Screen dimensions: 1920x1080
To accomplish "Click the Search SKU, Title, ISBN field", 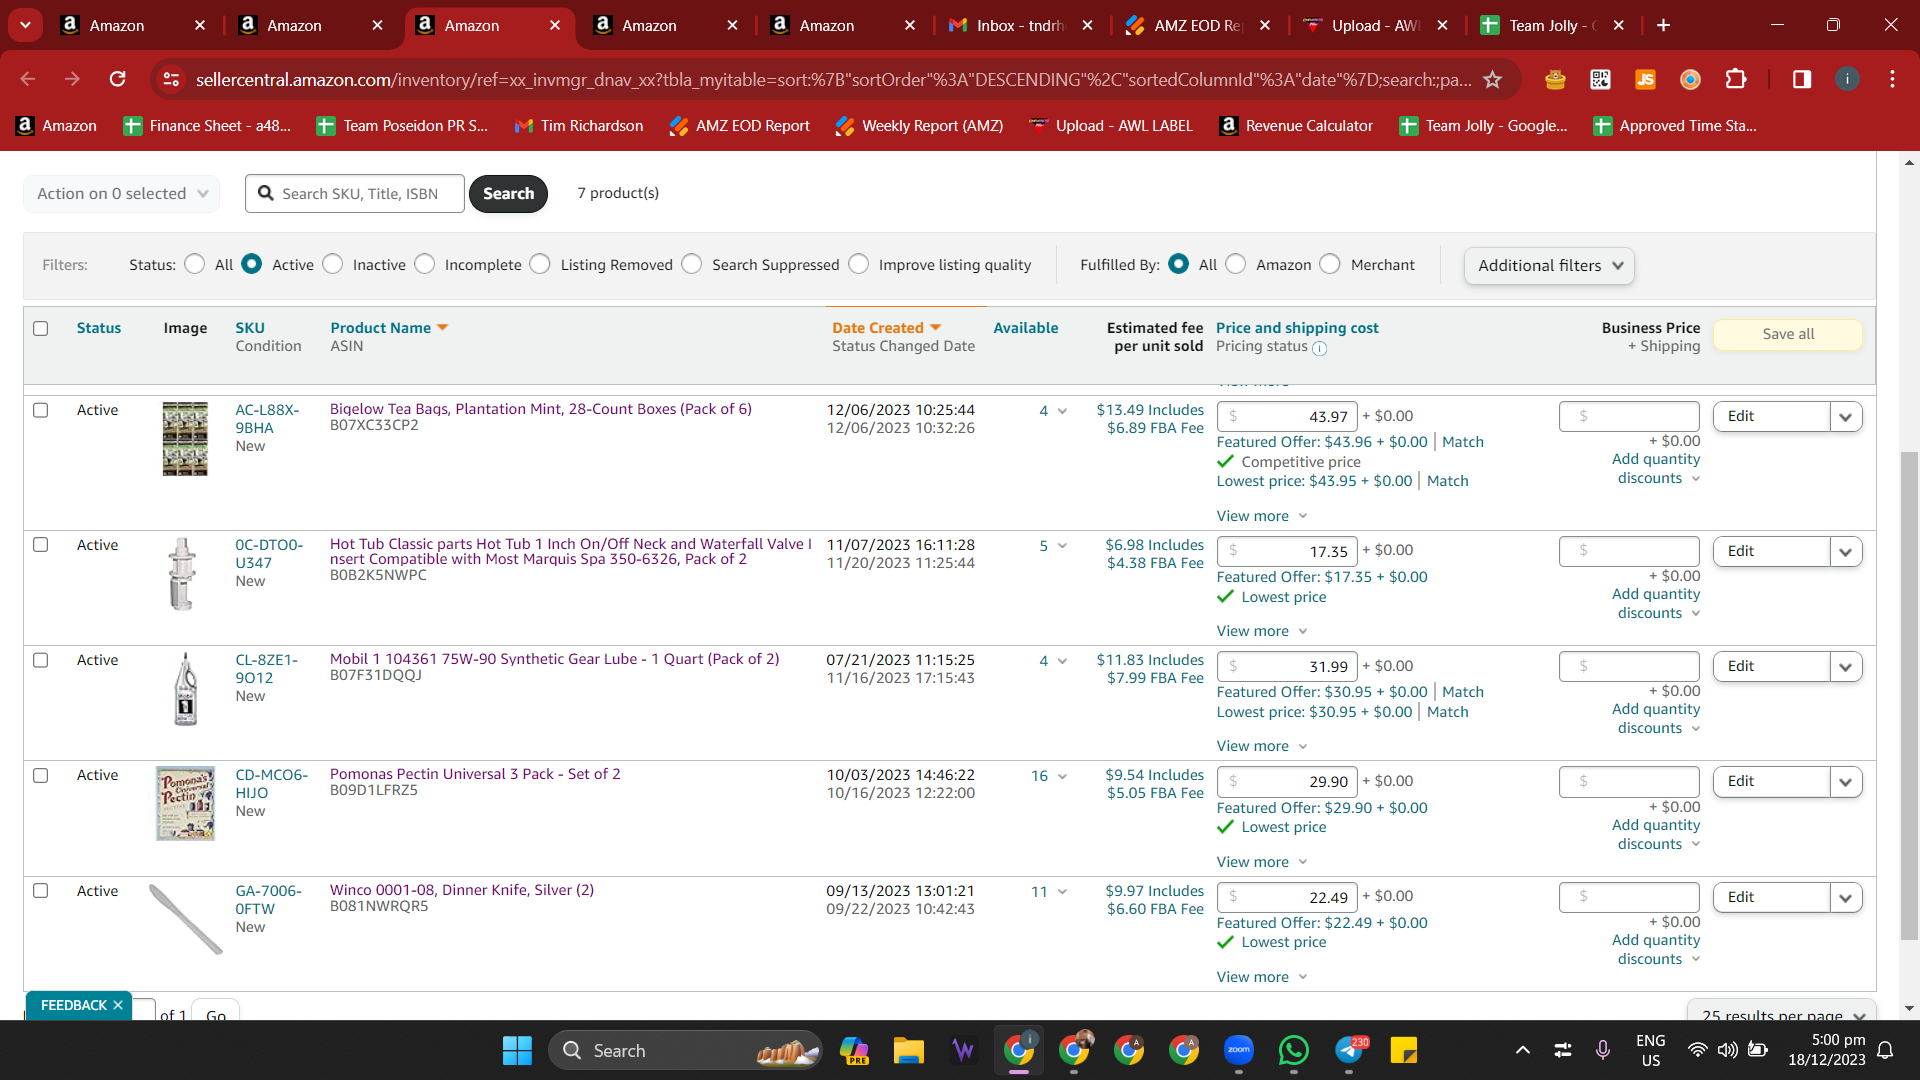I will pyautogui.click(x=355, y=194).
